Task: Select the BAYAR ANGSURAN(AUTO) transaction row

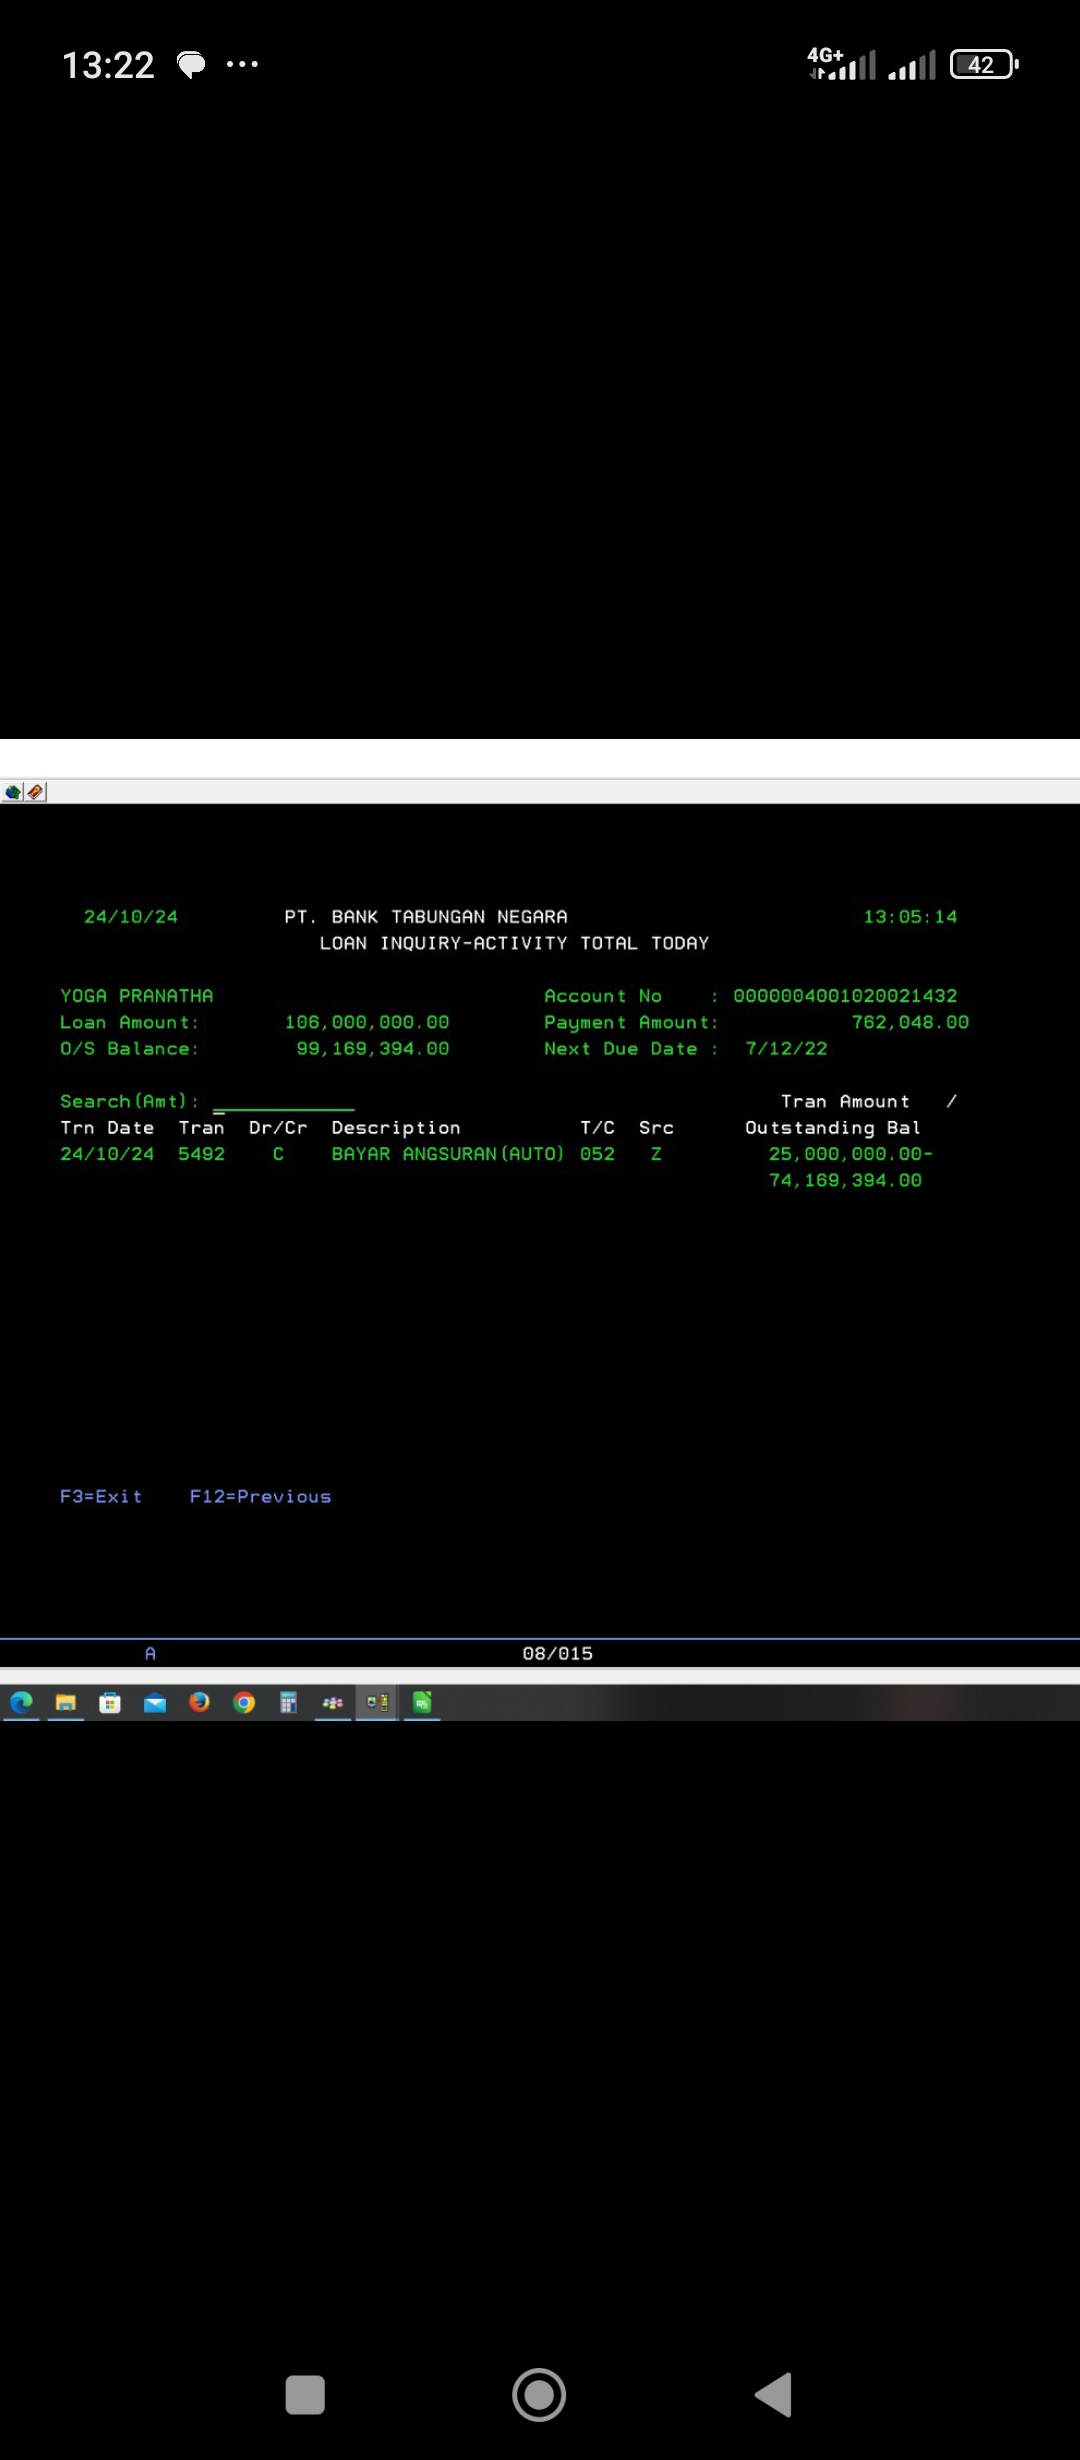Action: [x=447, y=1154]
